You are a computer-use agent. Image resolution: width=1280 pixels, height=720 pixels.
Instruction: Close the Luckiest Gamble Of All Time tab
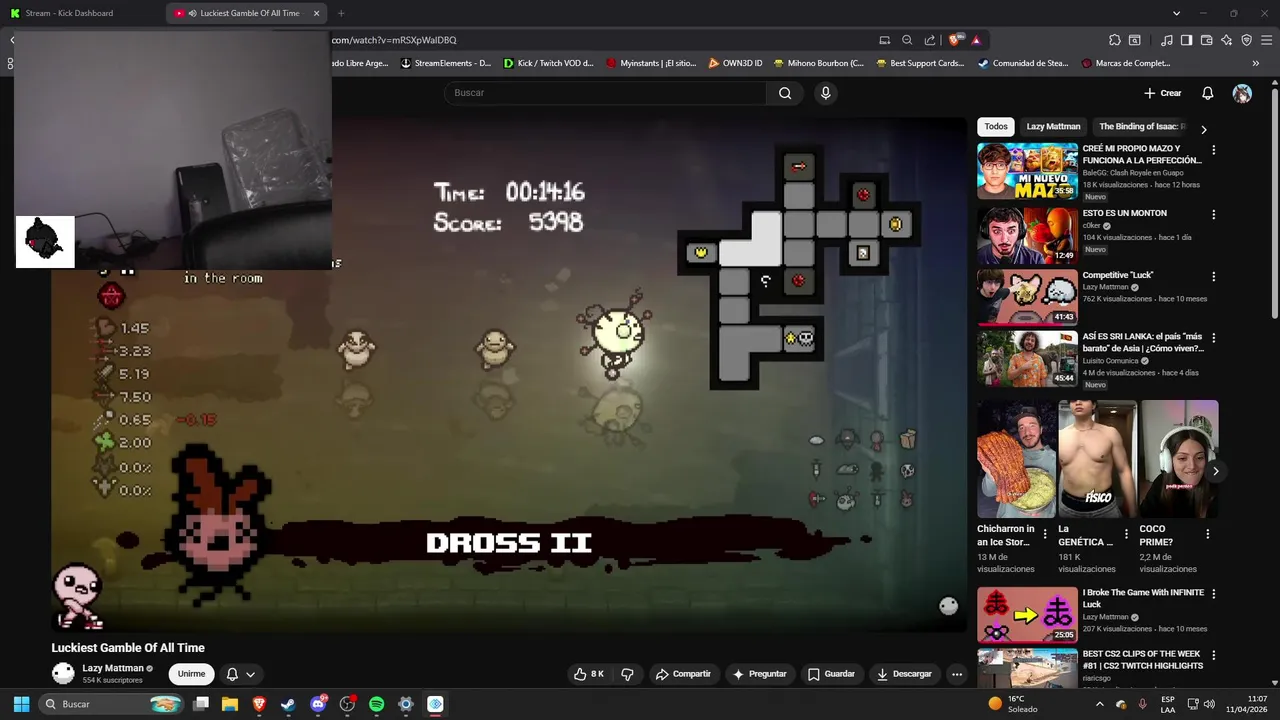[x=317, y=13]
